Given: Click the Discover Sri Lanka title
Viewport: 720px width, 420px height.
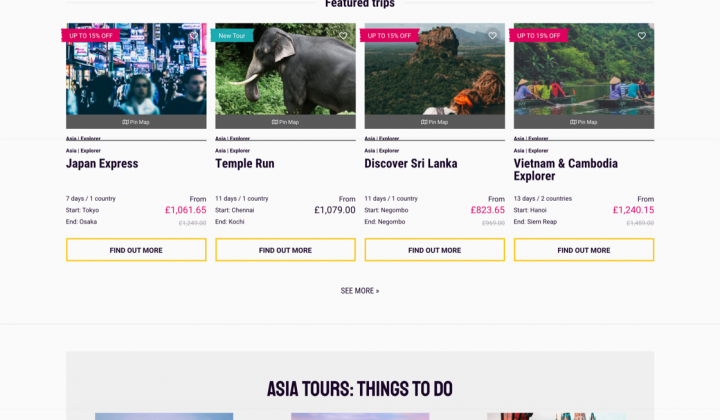Looking at the screenshot, I should coord(411,163).
